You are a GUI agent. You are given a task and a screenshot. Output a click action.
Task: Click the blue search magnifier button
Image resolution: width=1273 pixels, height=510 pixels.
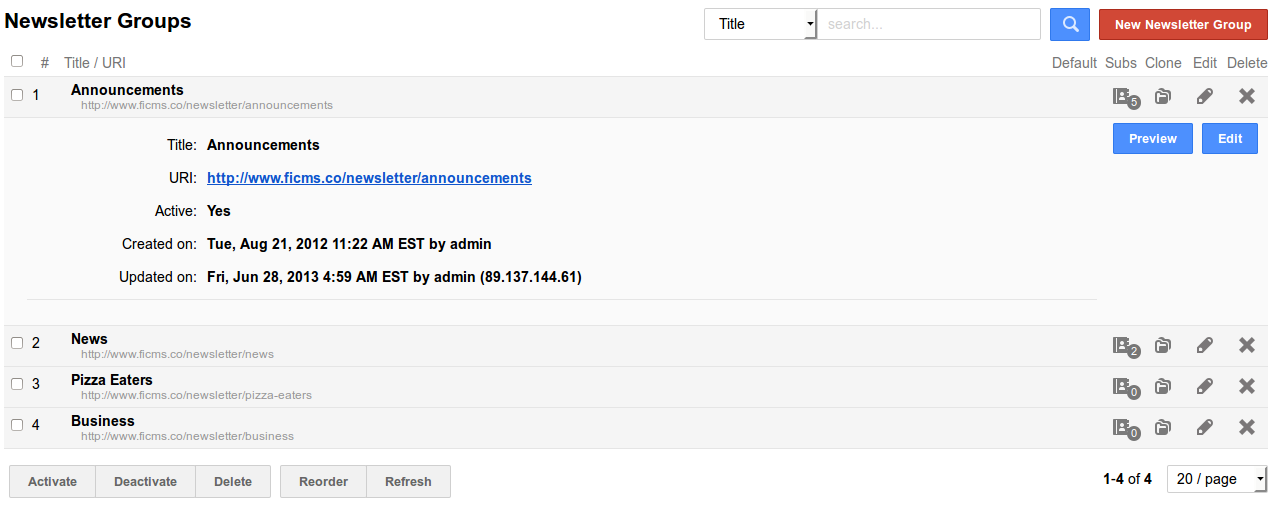tap(1069, 24)
